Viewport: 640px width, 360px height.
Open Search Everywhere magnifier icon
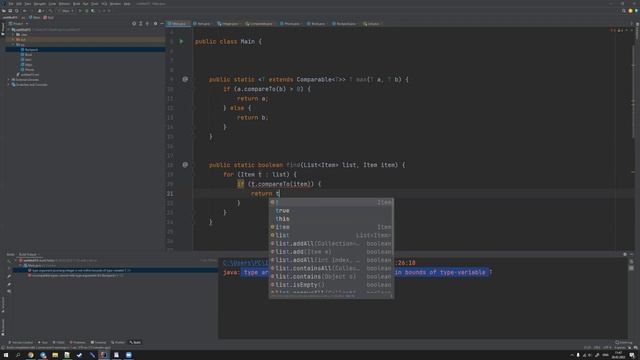pyautogui.click(x=624, y=11)
